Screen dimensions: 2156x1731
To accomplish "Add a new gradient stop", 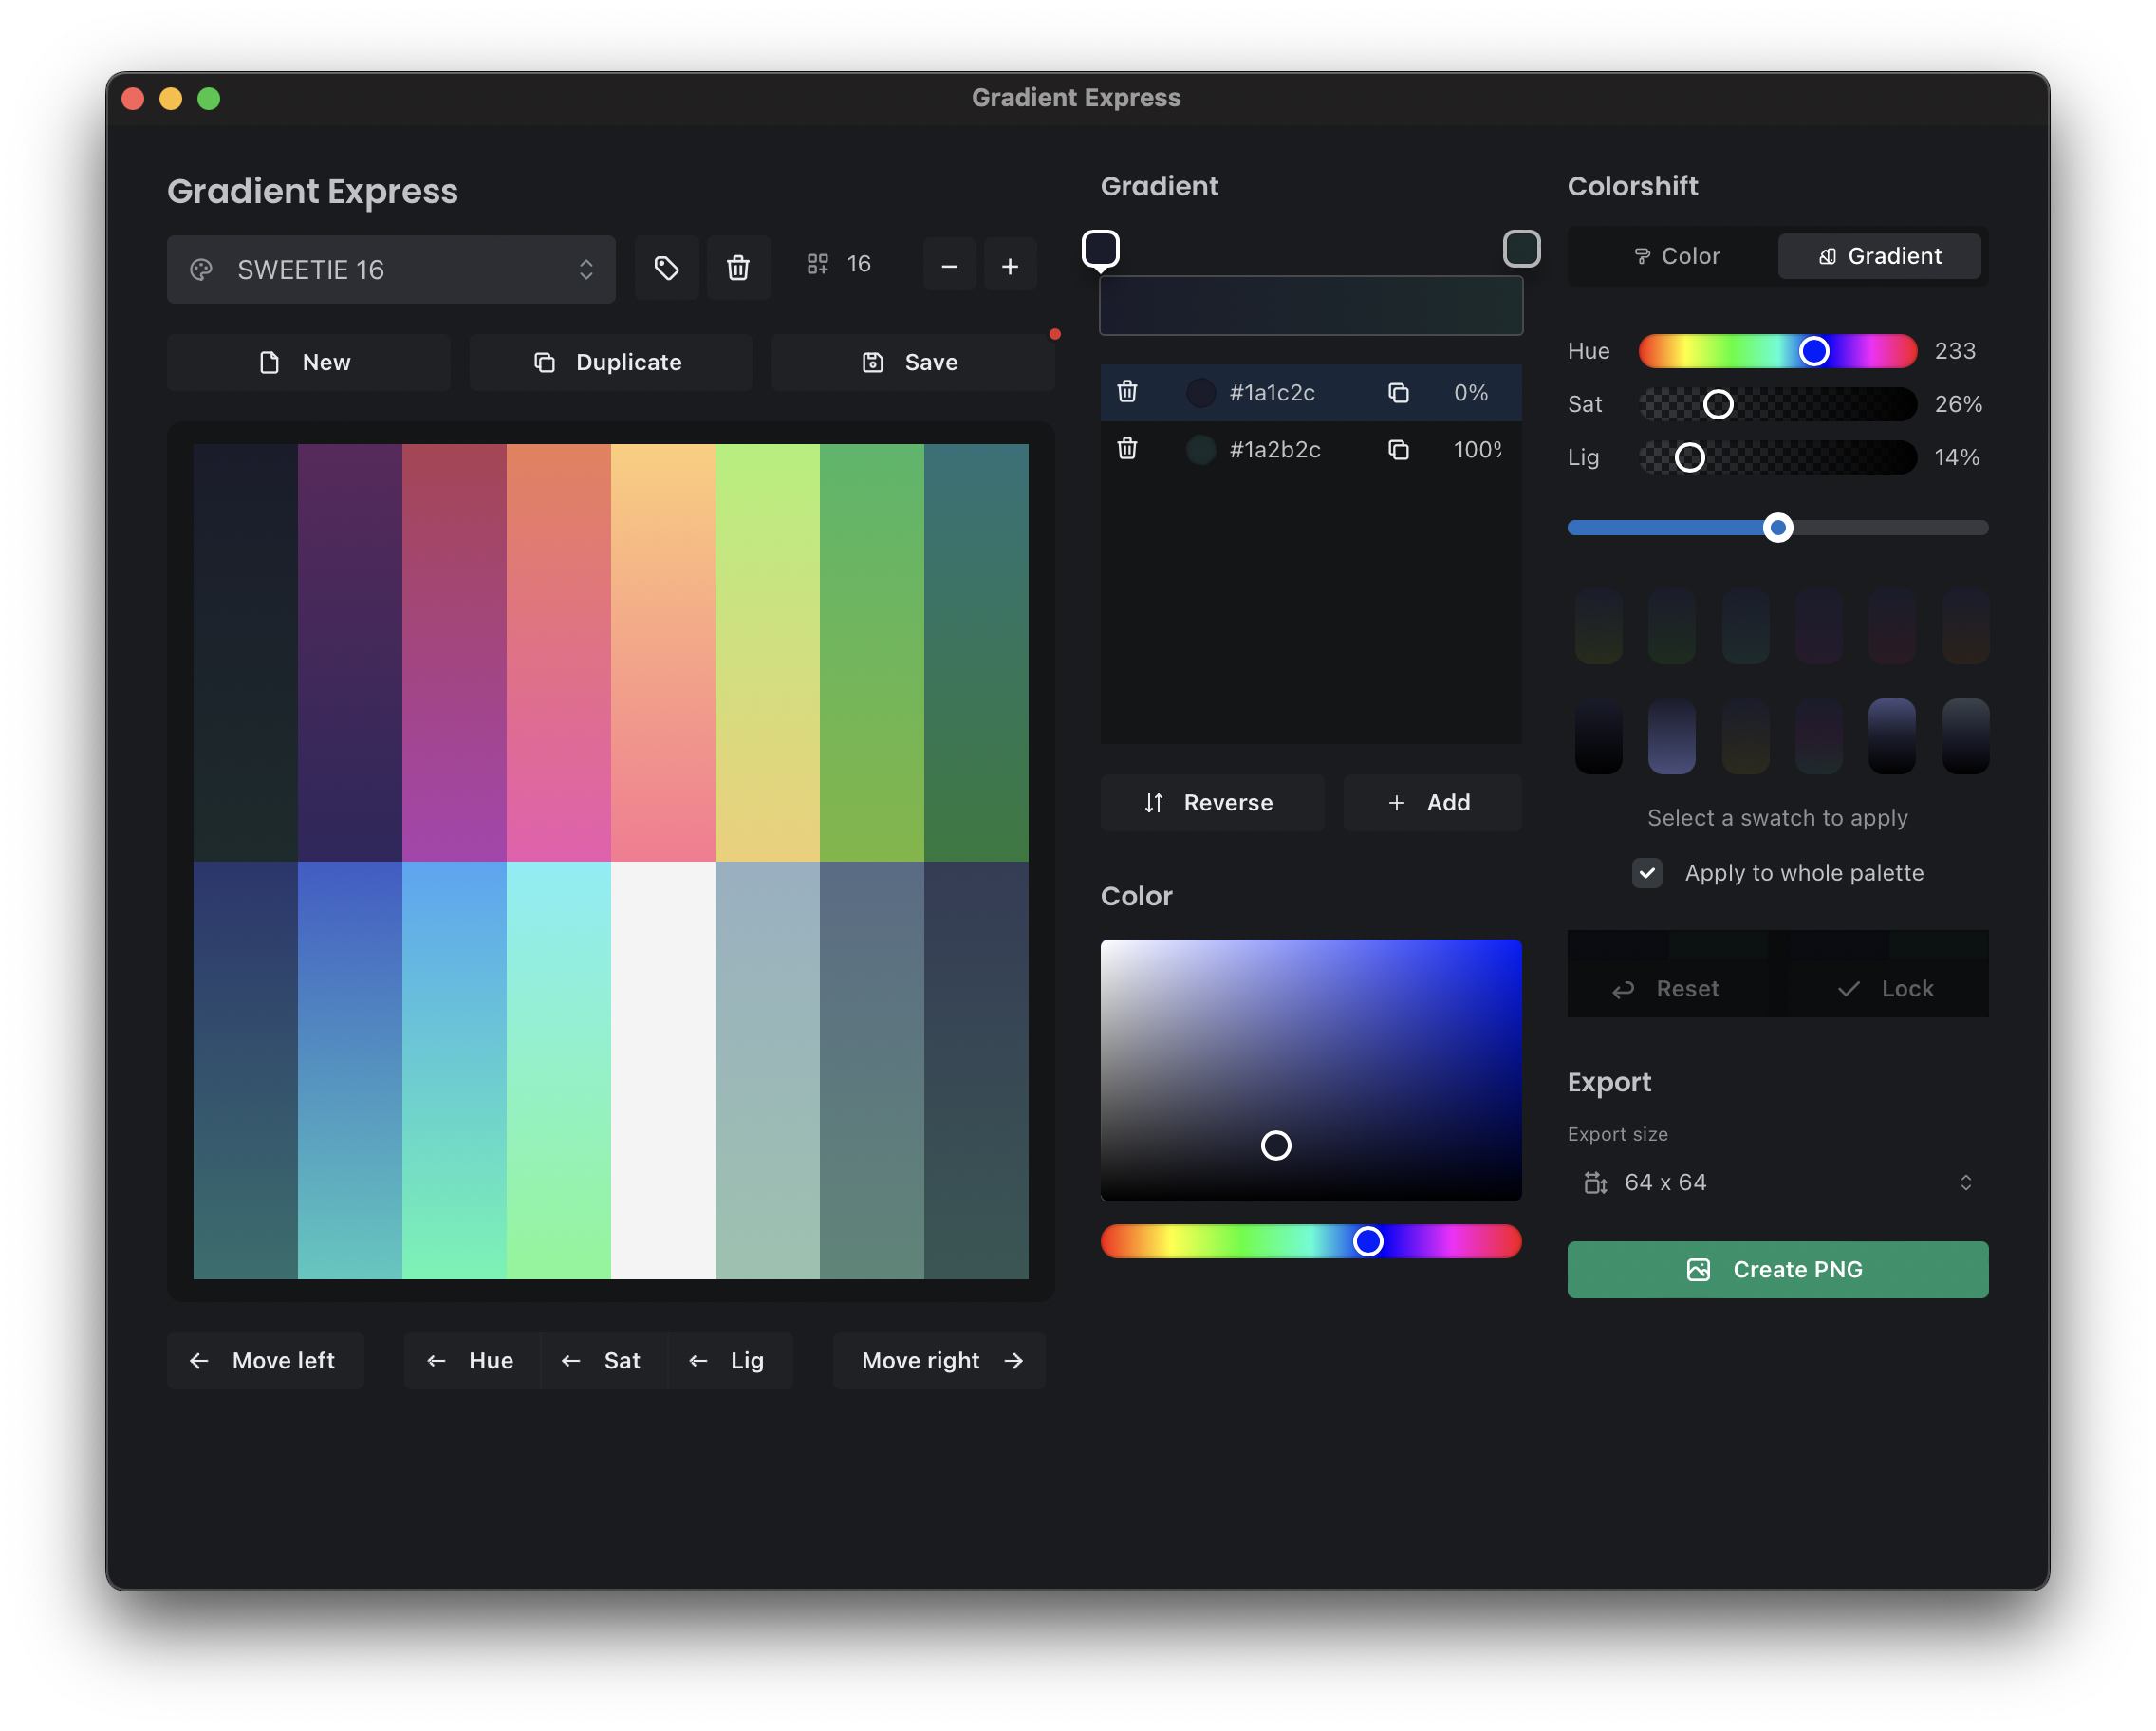I will click(x=1431, y=802).
